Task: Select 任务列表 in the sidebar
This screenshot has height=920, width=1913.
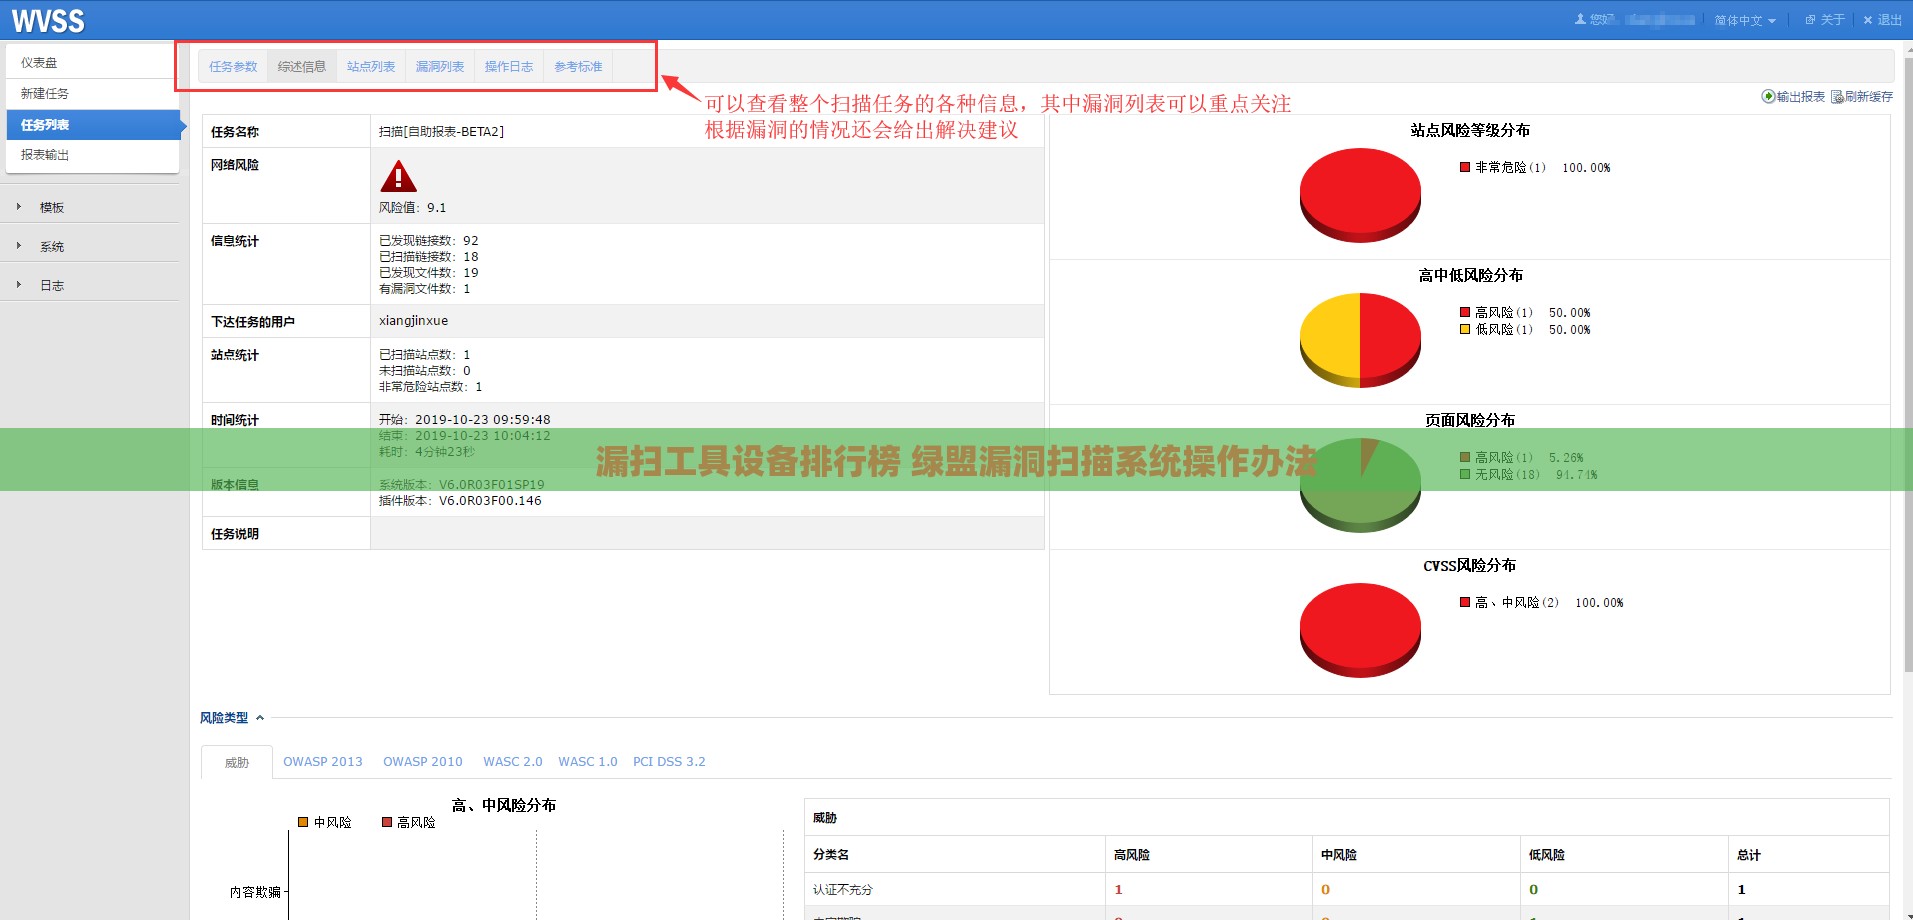Action: click(x=92, y=125)
